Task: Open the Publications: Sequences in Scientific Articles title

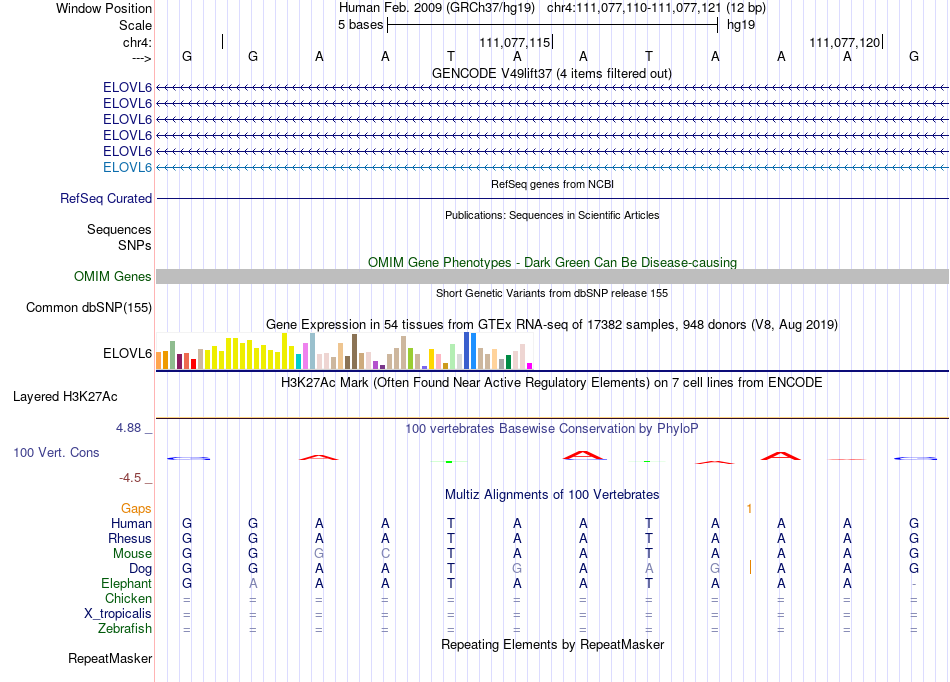Action: point(552,215)
